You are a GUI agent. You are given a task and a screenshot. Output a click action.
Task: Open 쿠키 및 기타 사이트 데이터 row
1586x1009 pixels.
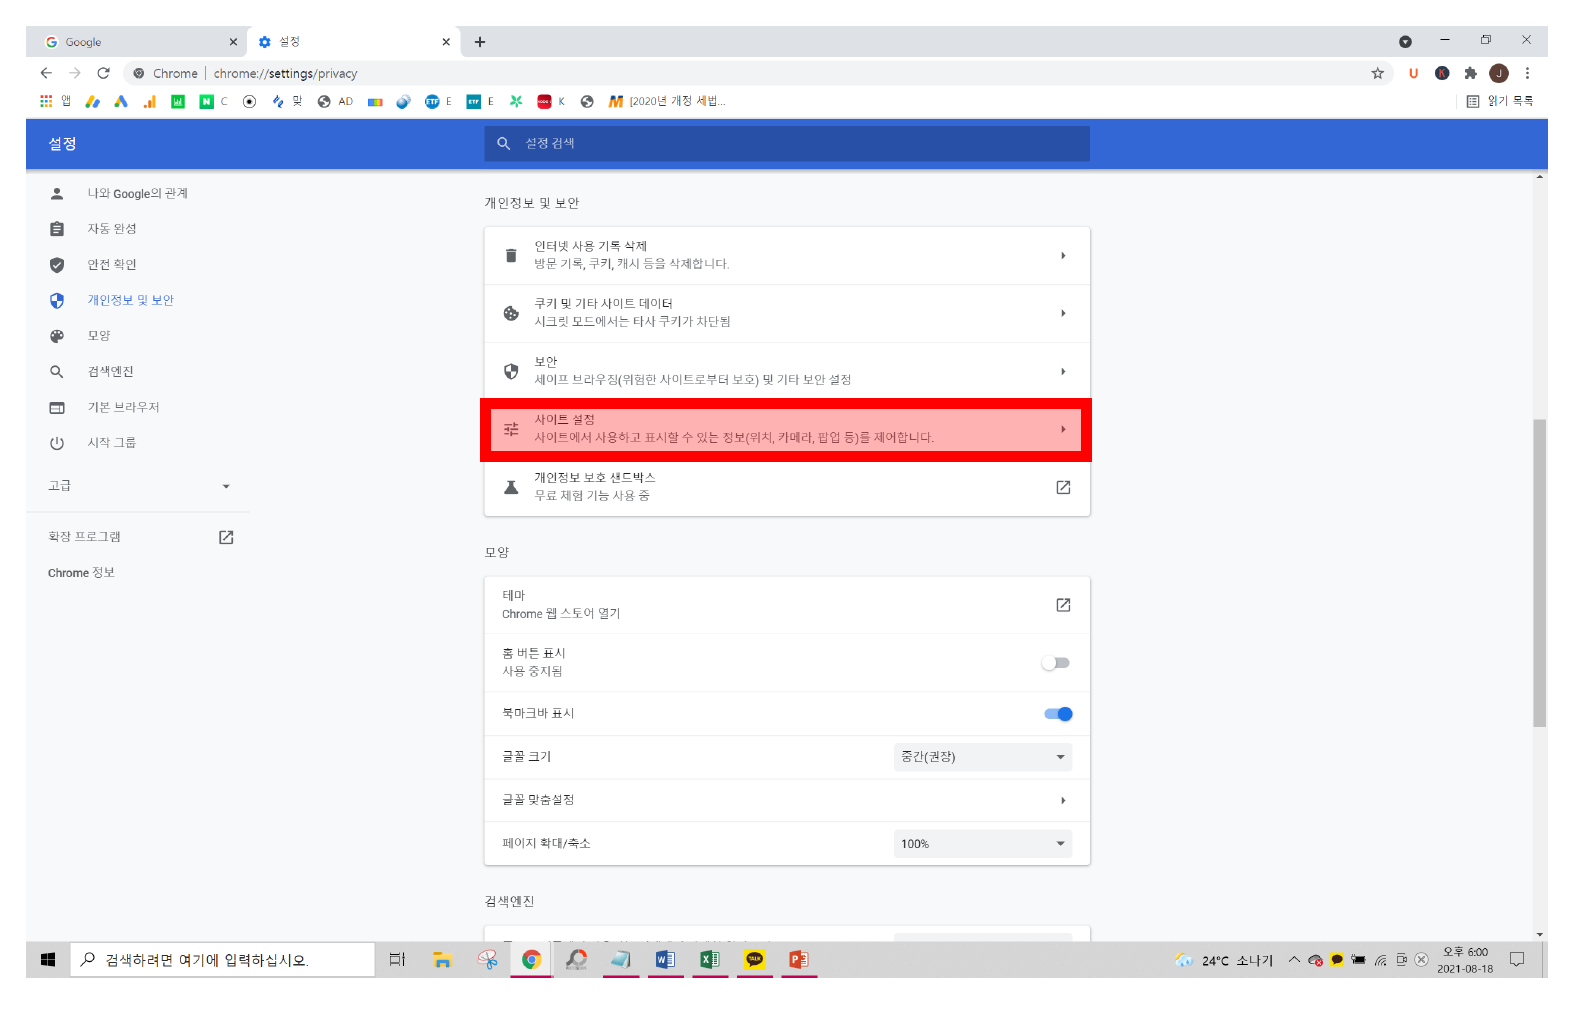coord(787,314)
